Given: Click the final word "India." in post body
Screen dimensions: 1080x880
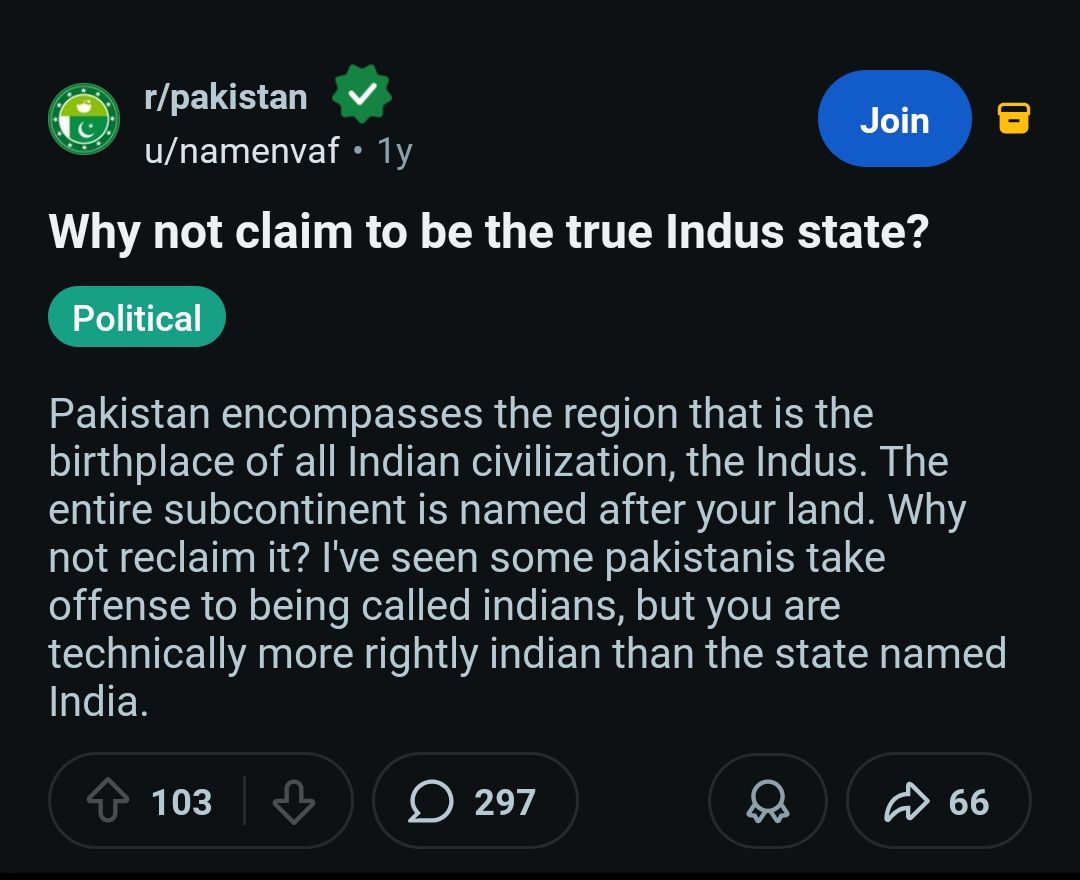Looking at the screenshot, I should [98, 701].
